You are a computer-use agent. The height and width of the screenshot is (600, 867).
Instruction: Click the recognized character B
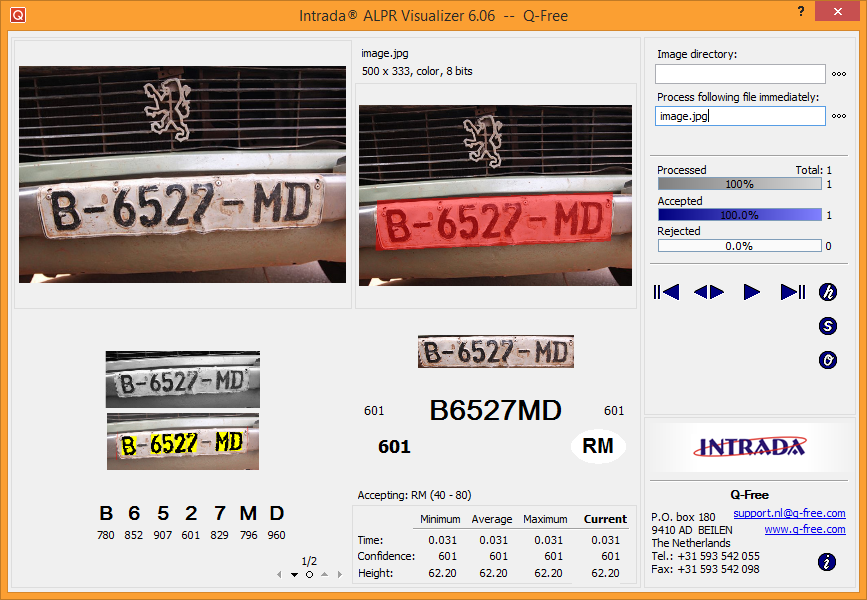[106, 514]
